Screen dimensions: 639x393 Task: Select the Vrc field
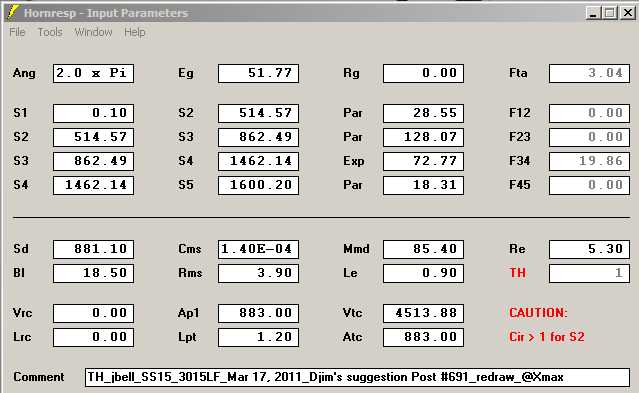click(93, 313)
